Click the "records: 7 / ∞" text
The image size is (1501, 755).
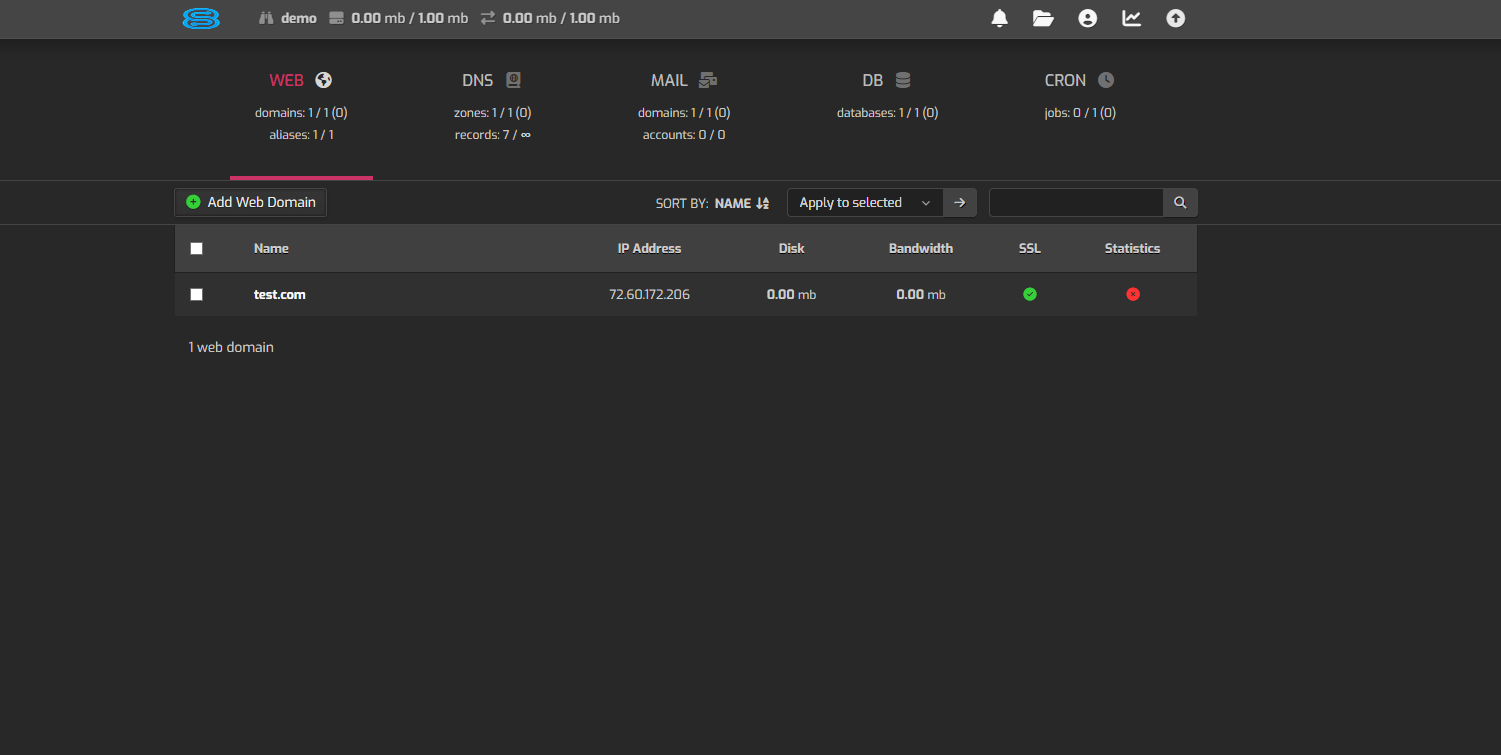pyautogui.click(x=492, y=134)
